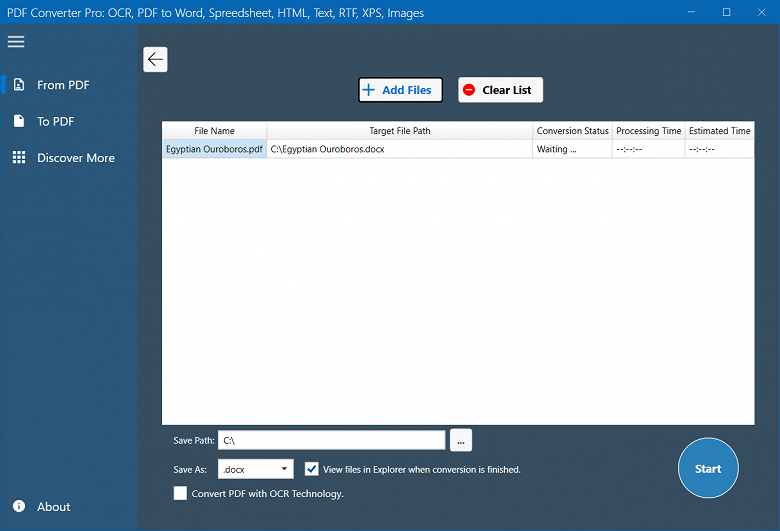Screen dimensions: 780x531
Task: Minimize the PDF Converter Pro window
Action: [691, 12]
